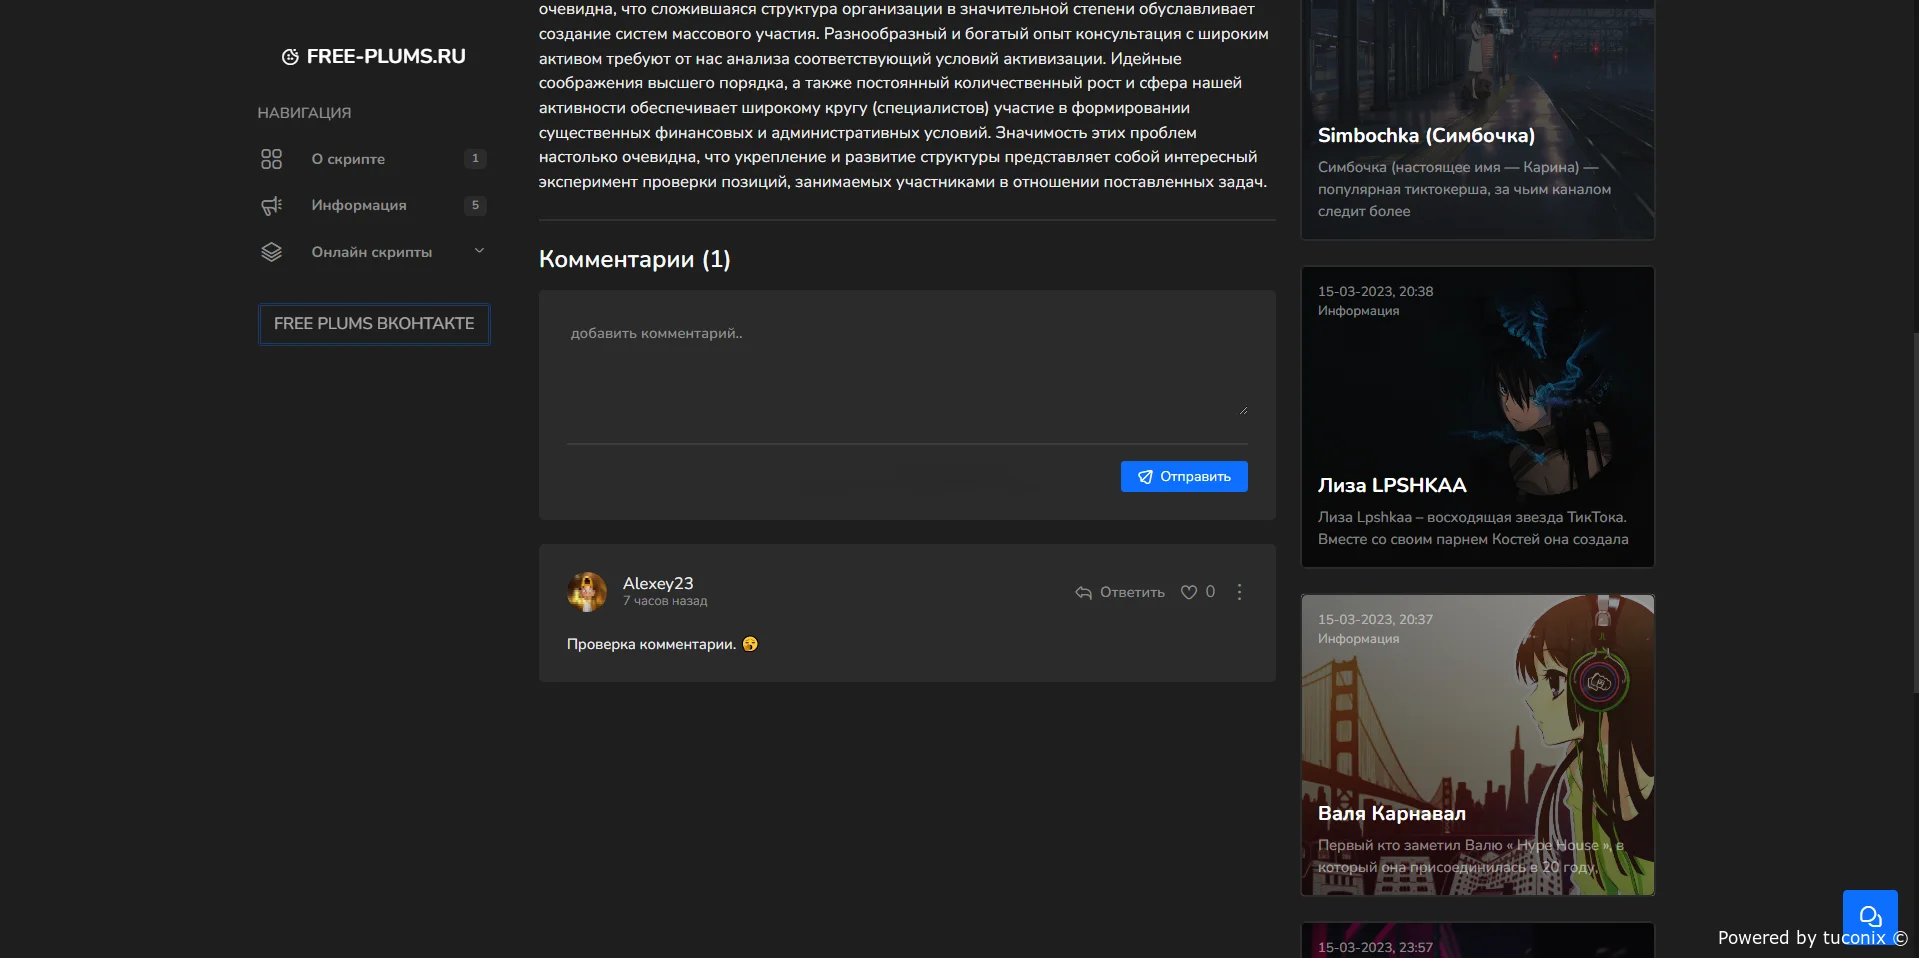Viewport: 1919px width, 958px height.
Task: Click the FREE PLUMS ВКОНТАКТЕ button
Action: coord(374,324)
